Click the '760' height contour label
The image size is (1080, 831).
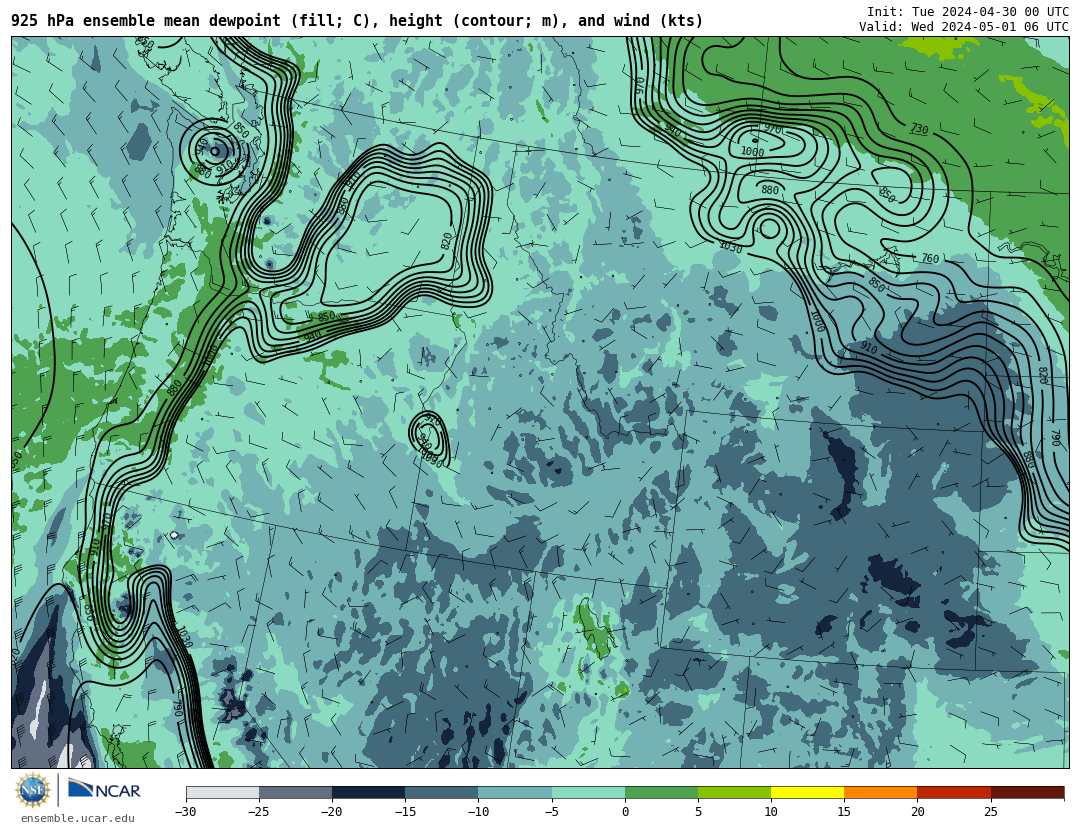930,258
